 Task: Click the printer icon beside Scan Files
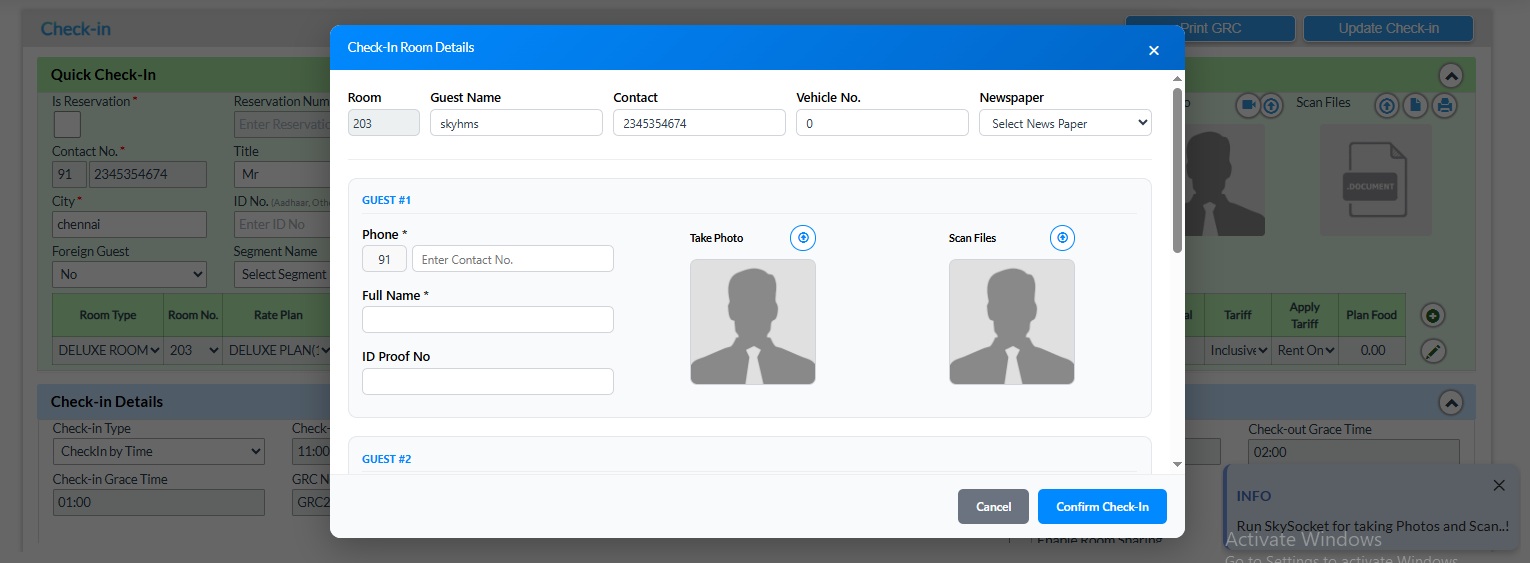point(1444,105)
